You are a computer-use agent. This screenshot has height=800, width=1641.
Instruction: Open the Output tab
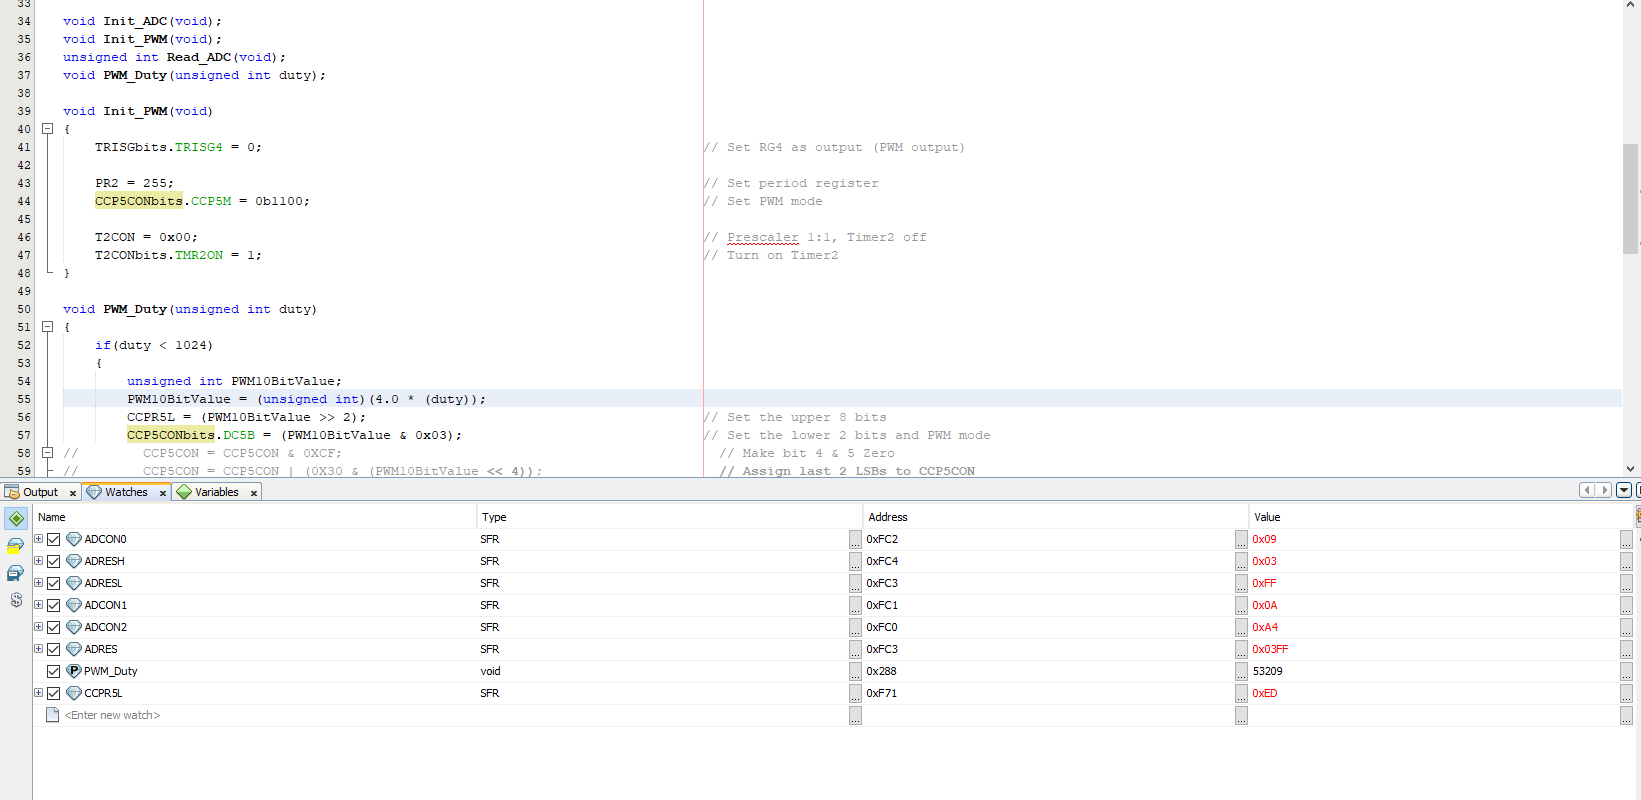coord(40,492)
